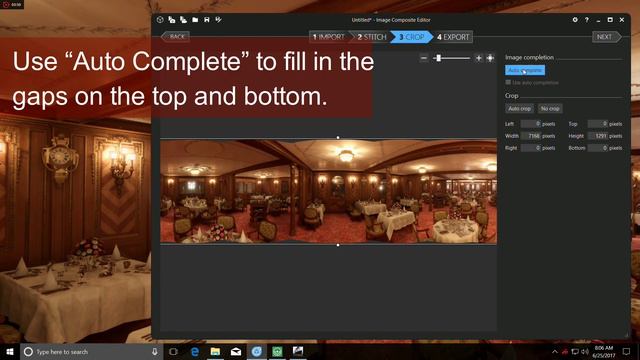Click the green app icon in taskbar

pyautogui.click(x=277, y=351)
